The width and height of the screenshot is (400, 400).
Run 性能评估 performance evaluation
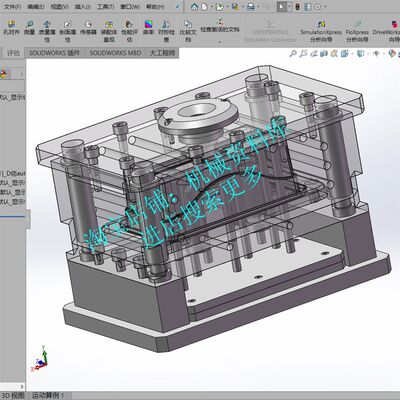pos(129,32)
